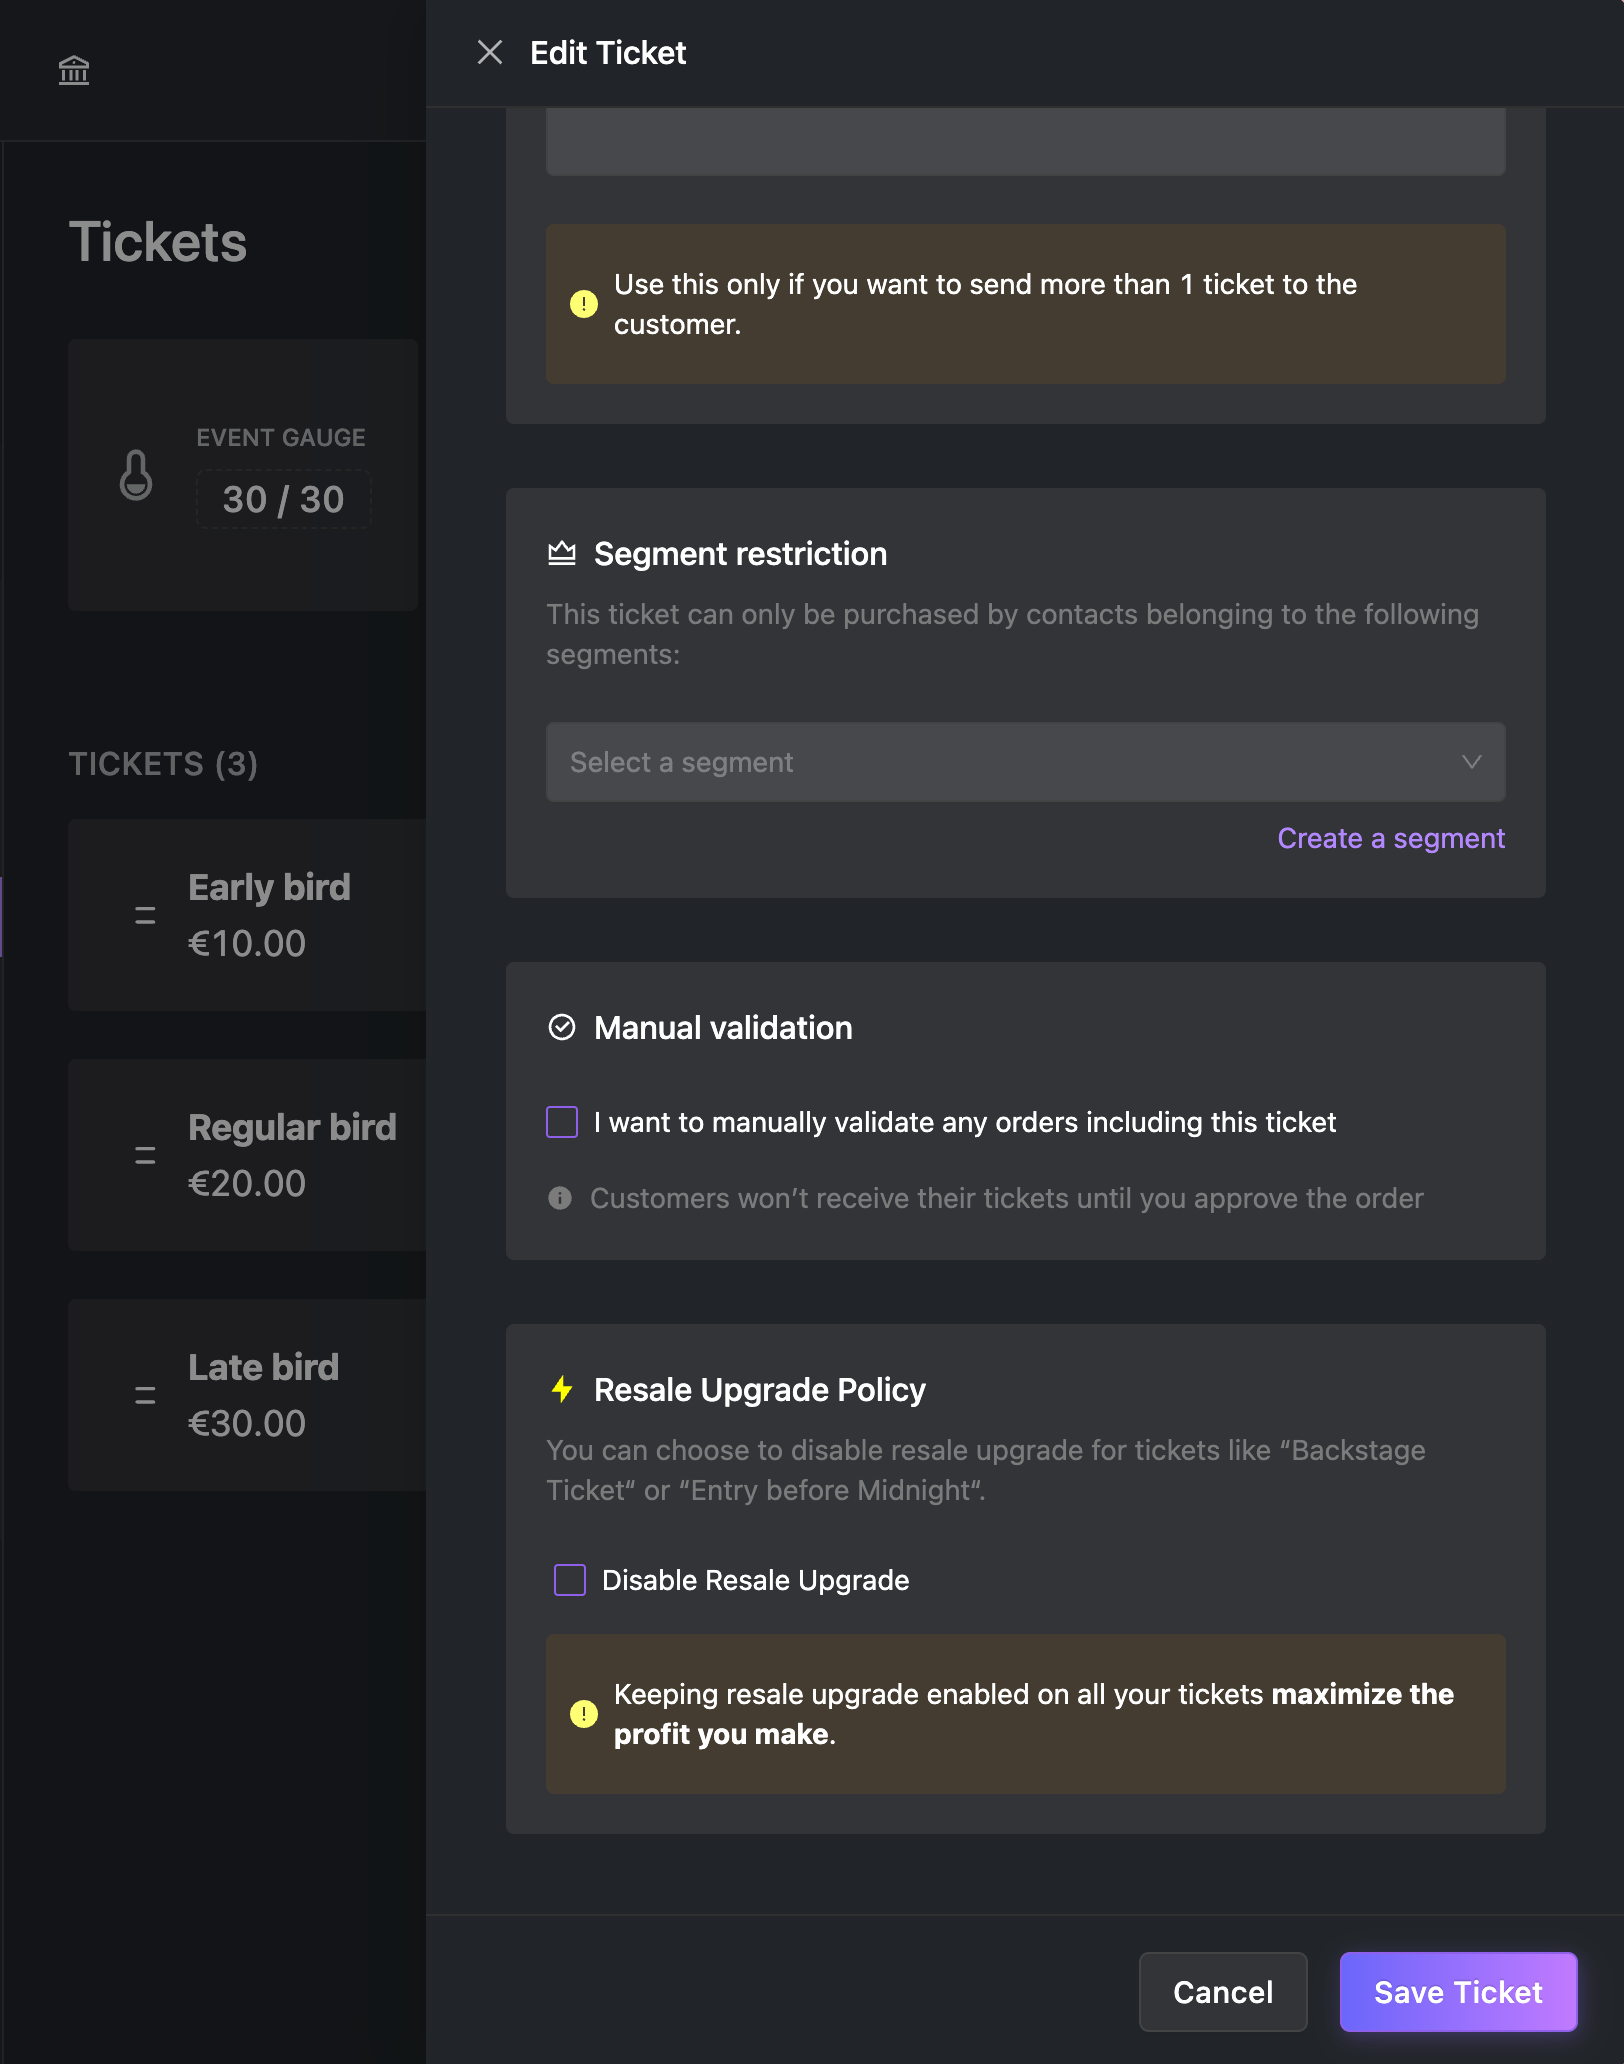Click the bank building icon in sidebar
The height and width of the screenshot is (2064, 1624).
(74, 70)
